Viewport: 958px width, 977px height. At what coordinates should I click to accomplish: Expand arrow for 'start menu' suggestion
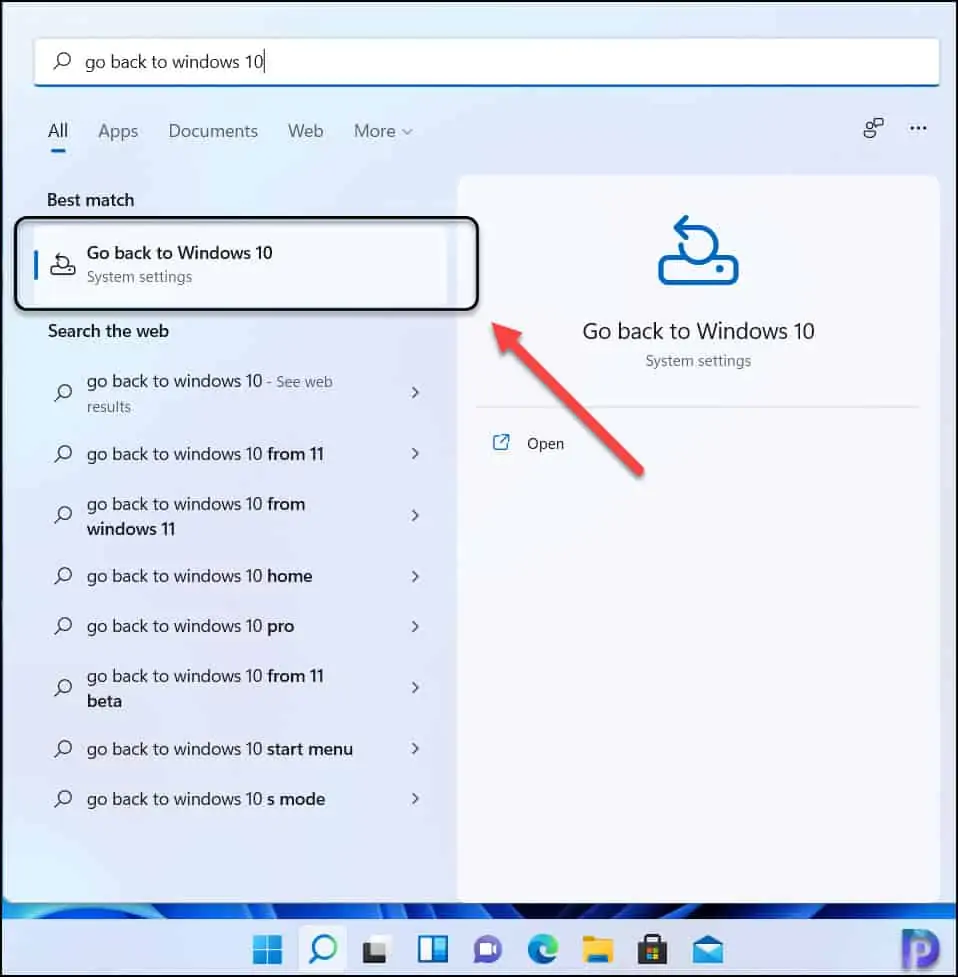tap(415, 748)
